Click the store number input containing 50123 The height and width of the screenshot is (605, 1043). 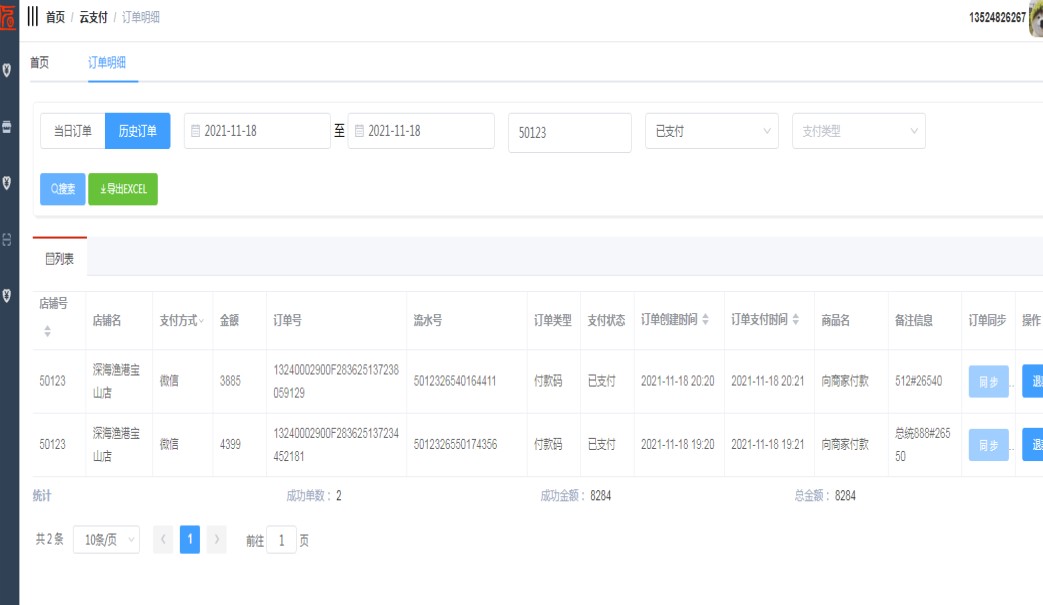pos(569,132)
